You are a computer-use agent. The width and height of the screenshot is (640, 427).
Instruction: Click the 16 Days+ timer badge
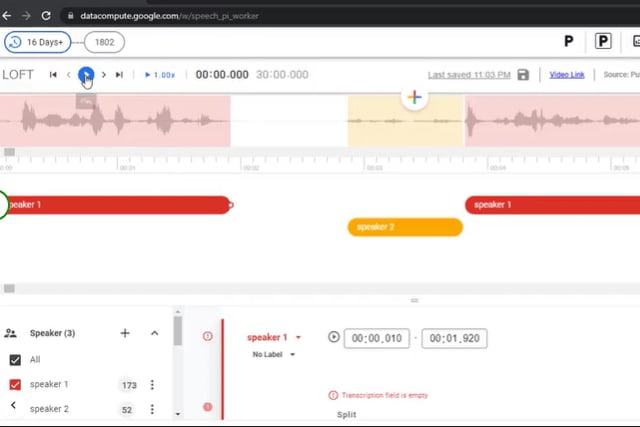click(x=38, y=42)
